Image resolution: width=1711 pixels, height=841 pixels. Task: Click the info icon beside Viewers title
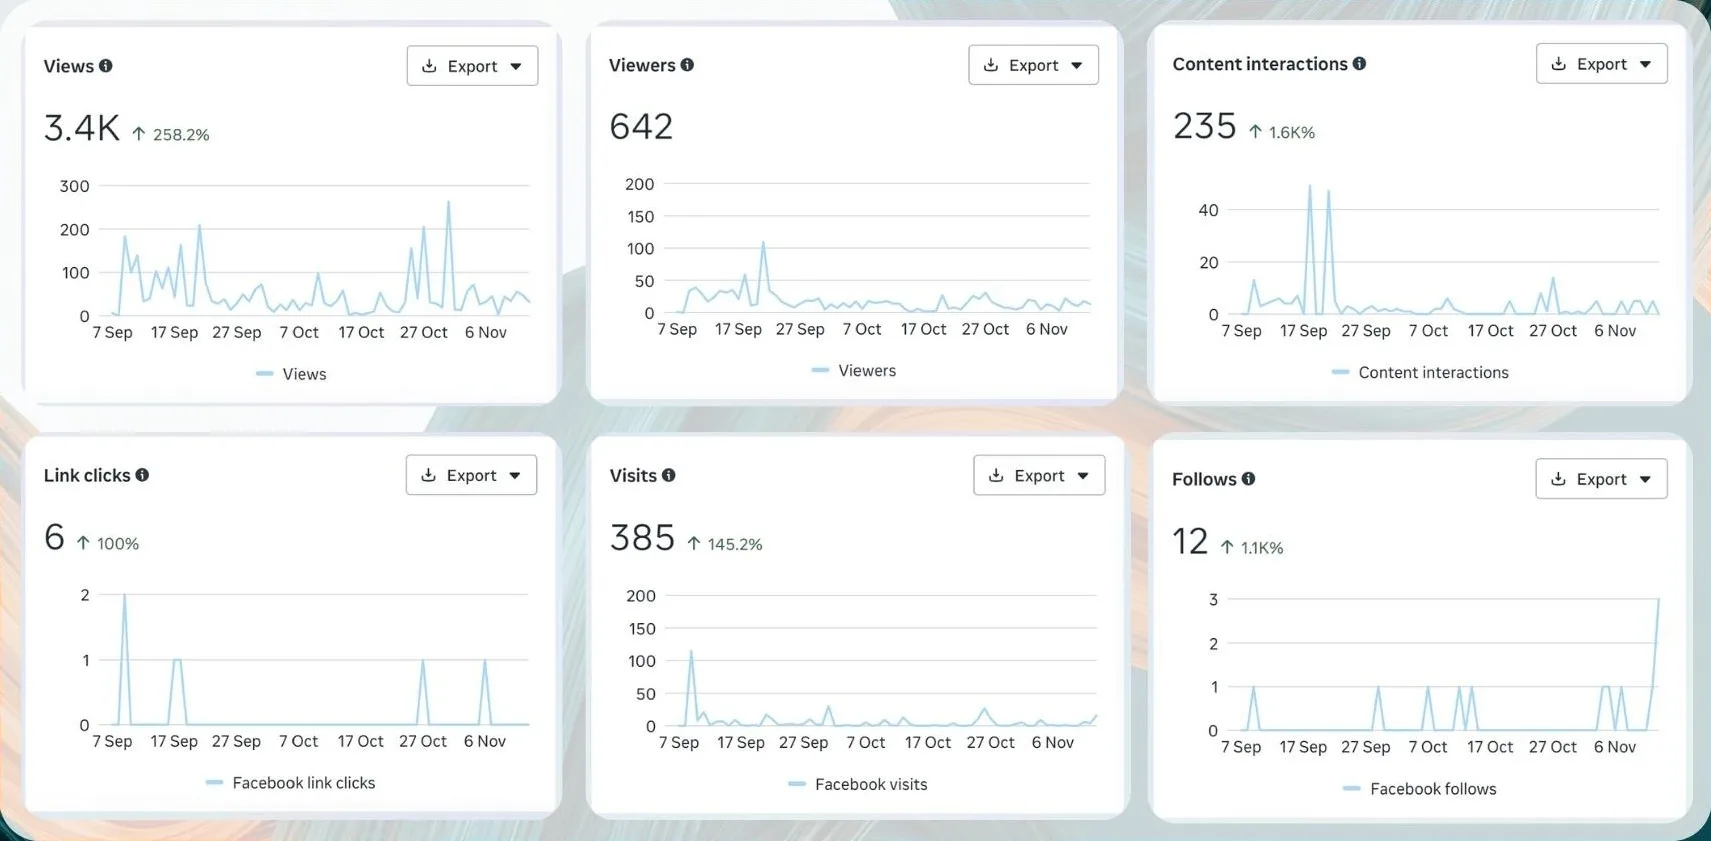coord(687,65)
